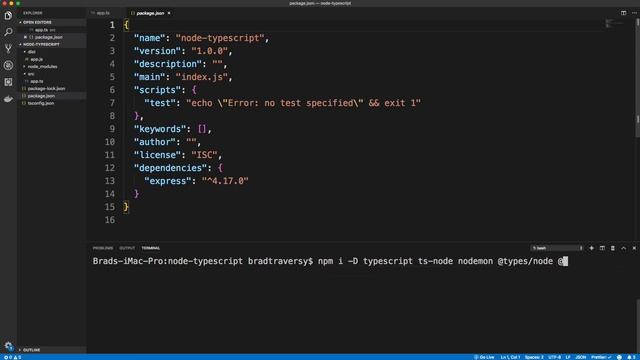Viewport: 640px width, 360px height.
Task: Select package.json in the NODE-TYPESCRIPT file tree
Action: click(x=41, y=96)
